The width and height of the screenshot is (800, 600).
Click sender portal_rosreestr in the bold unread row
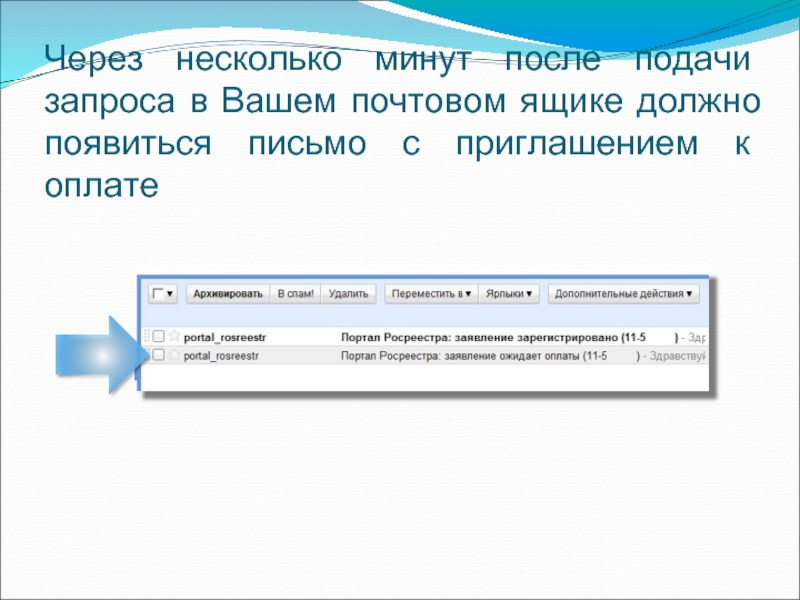225,337
